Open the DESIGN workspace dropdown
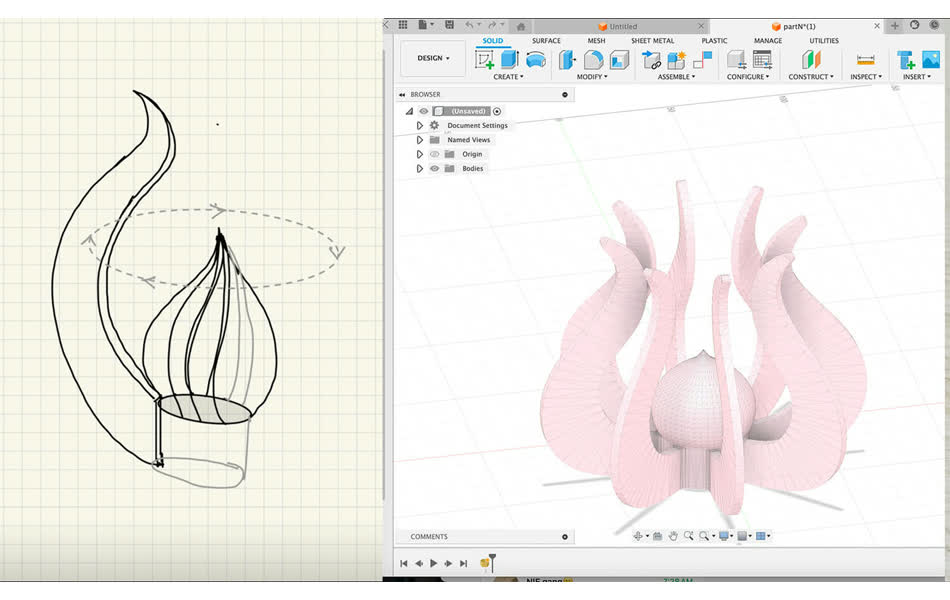This screenshot has height=600, width=950. tap(433, 59)
